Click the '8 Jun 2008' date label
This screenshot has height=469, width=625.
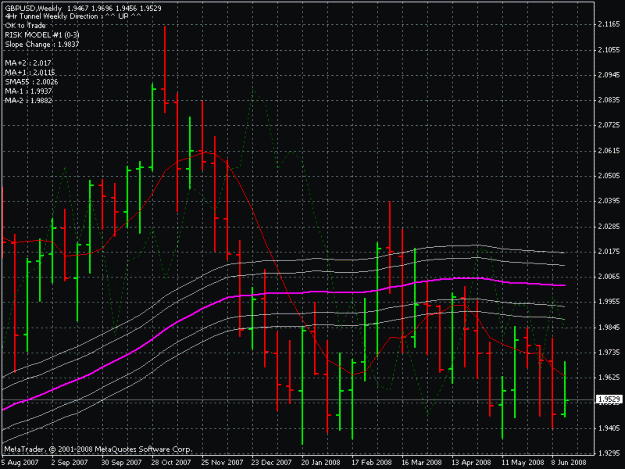(569, 462)
